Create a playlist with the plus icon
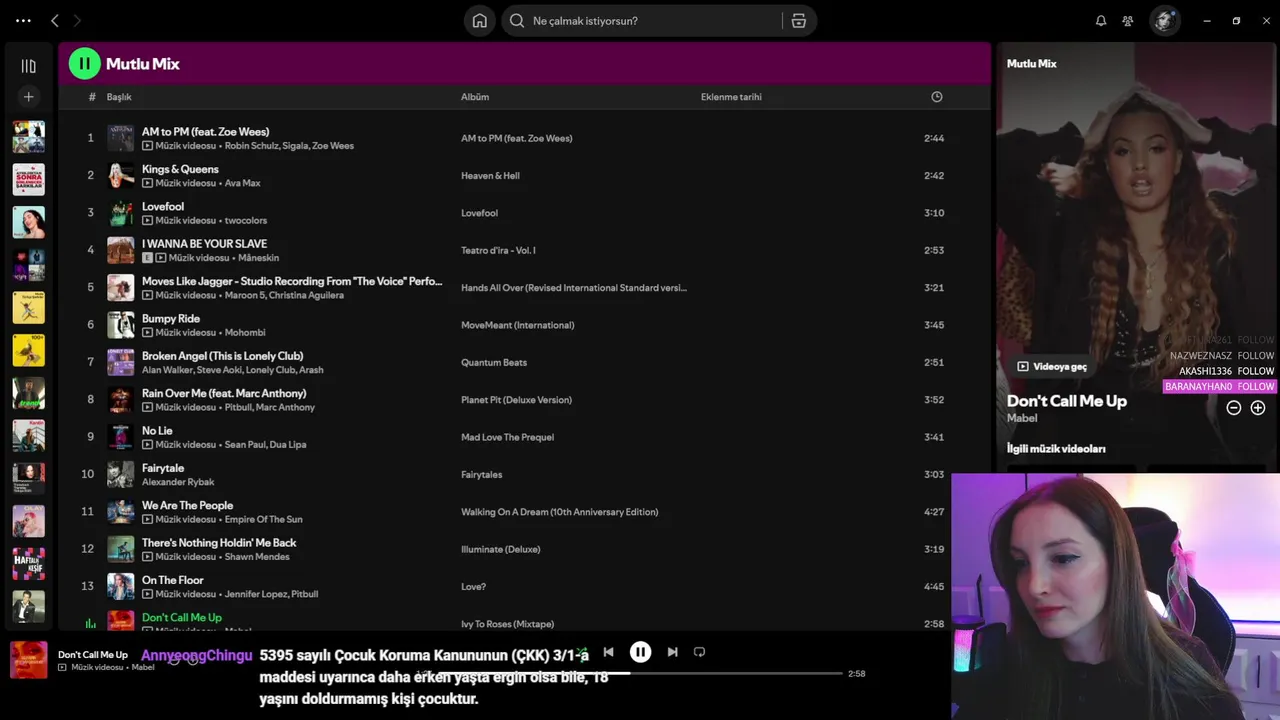This screenshot has height=720, width=1280. point(28,97)
